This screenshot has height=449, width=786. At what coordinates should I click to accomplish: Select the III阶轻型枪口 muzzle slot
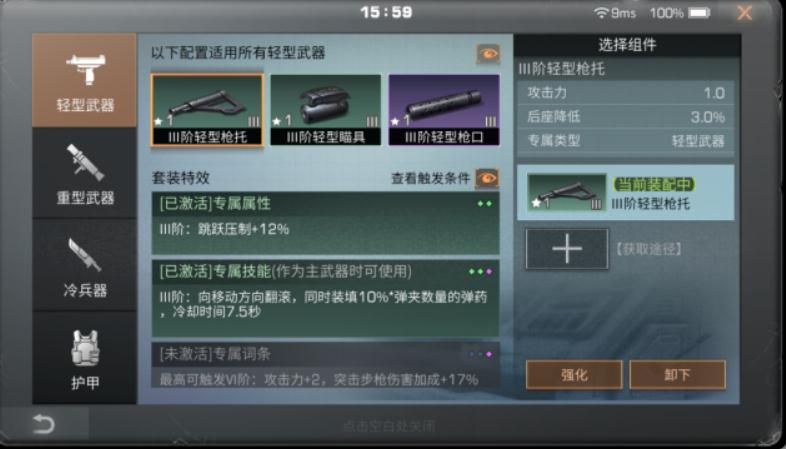pos(444,110)
